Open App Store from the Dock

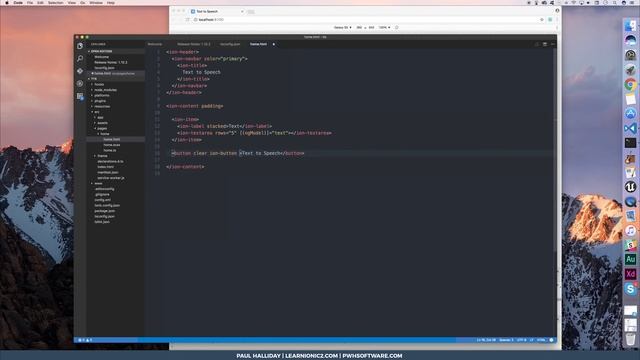(631, 113)
